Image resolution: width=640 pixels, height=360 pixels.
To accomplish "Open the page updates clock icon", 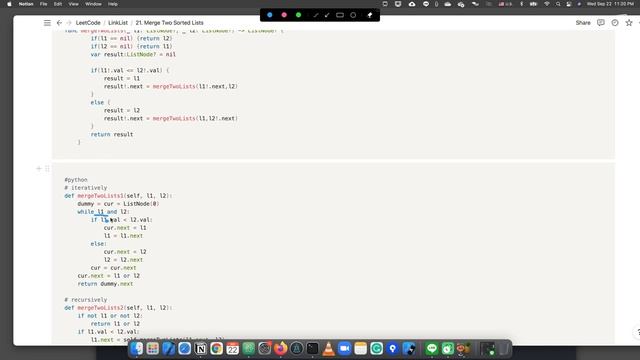I will point(615,23).
